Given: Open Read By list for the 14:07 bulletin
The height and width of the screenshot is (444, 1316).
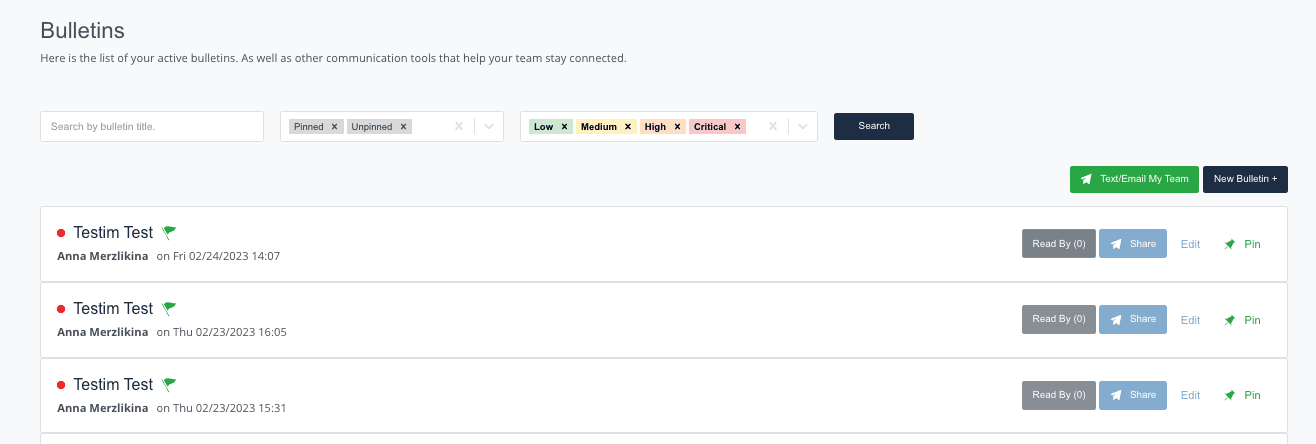Looking at the screenshot, I should (x=1059, y=244).
